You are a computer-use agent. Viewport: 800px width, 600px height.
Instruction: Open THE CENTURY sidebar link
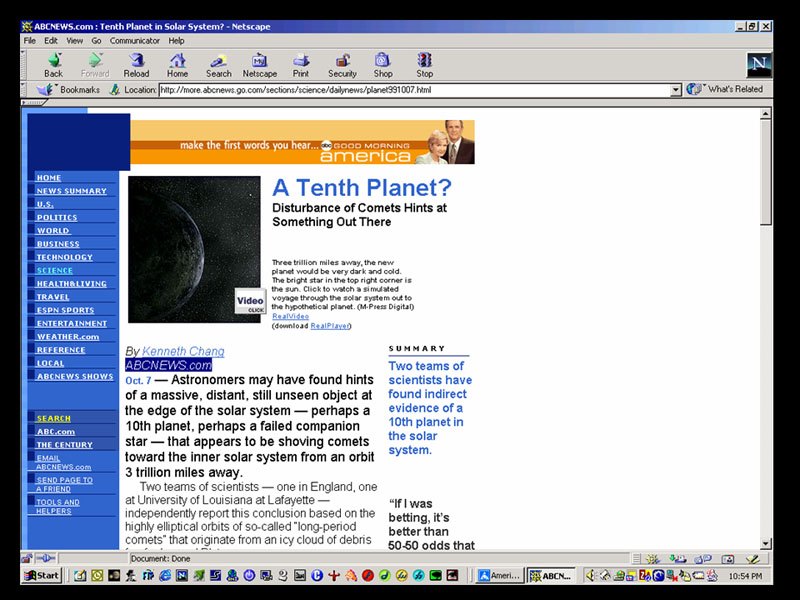(x=65, y=445)
